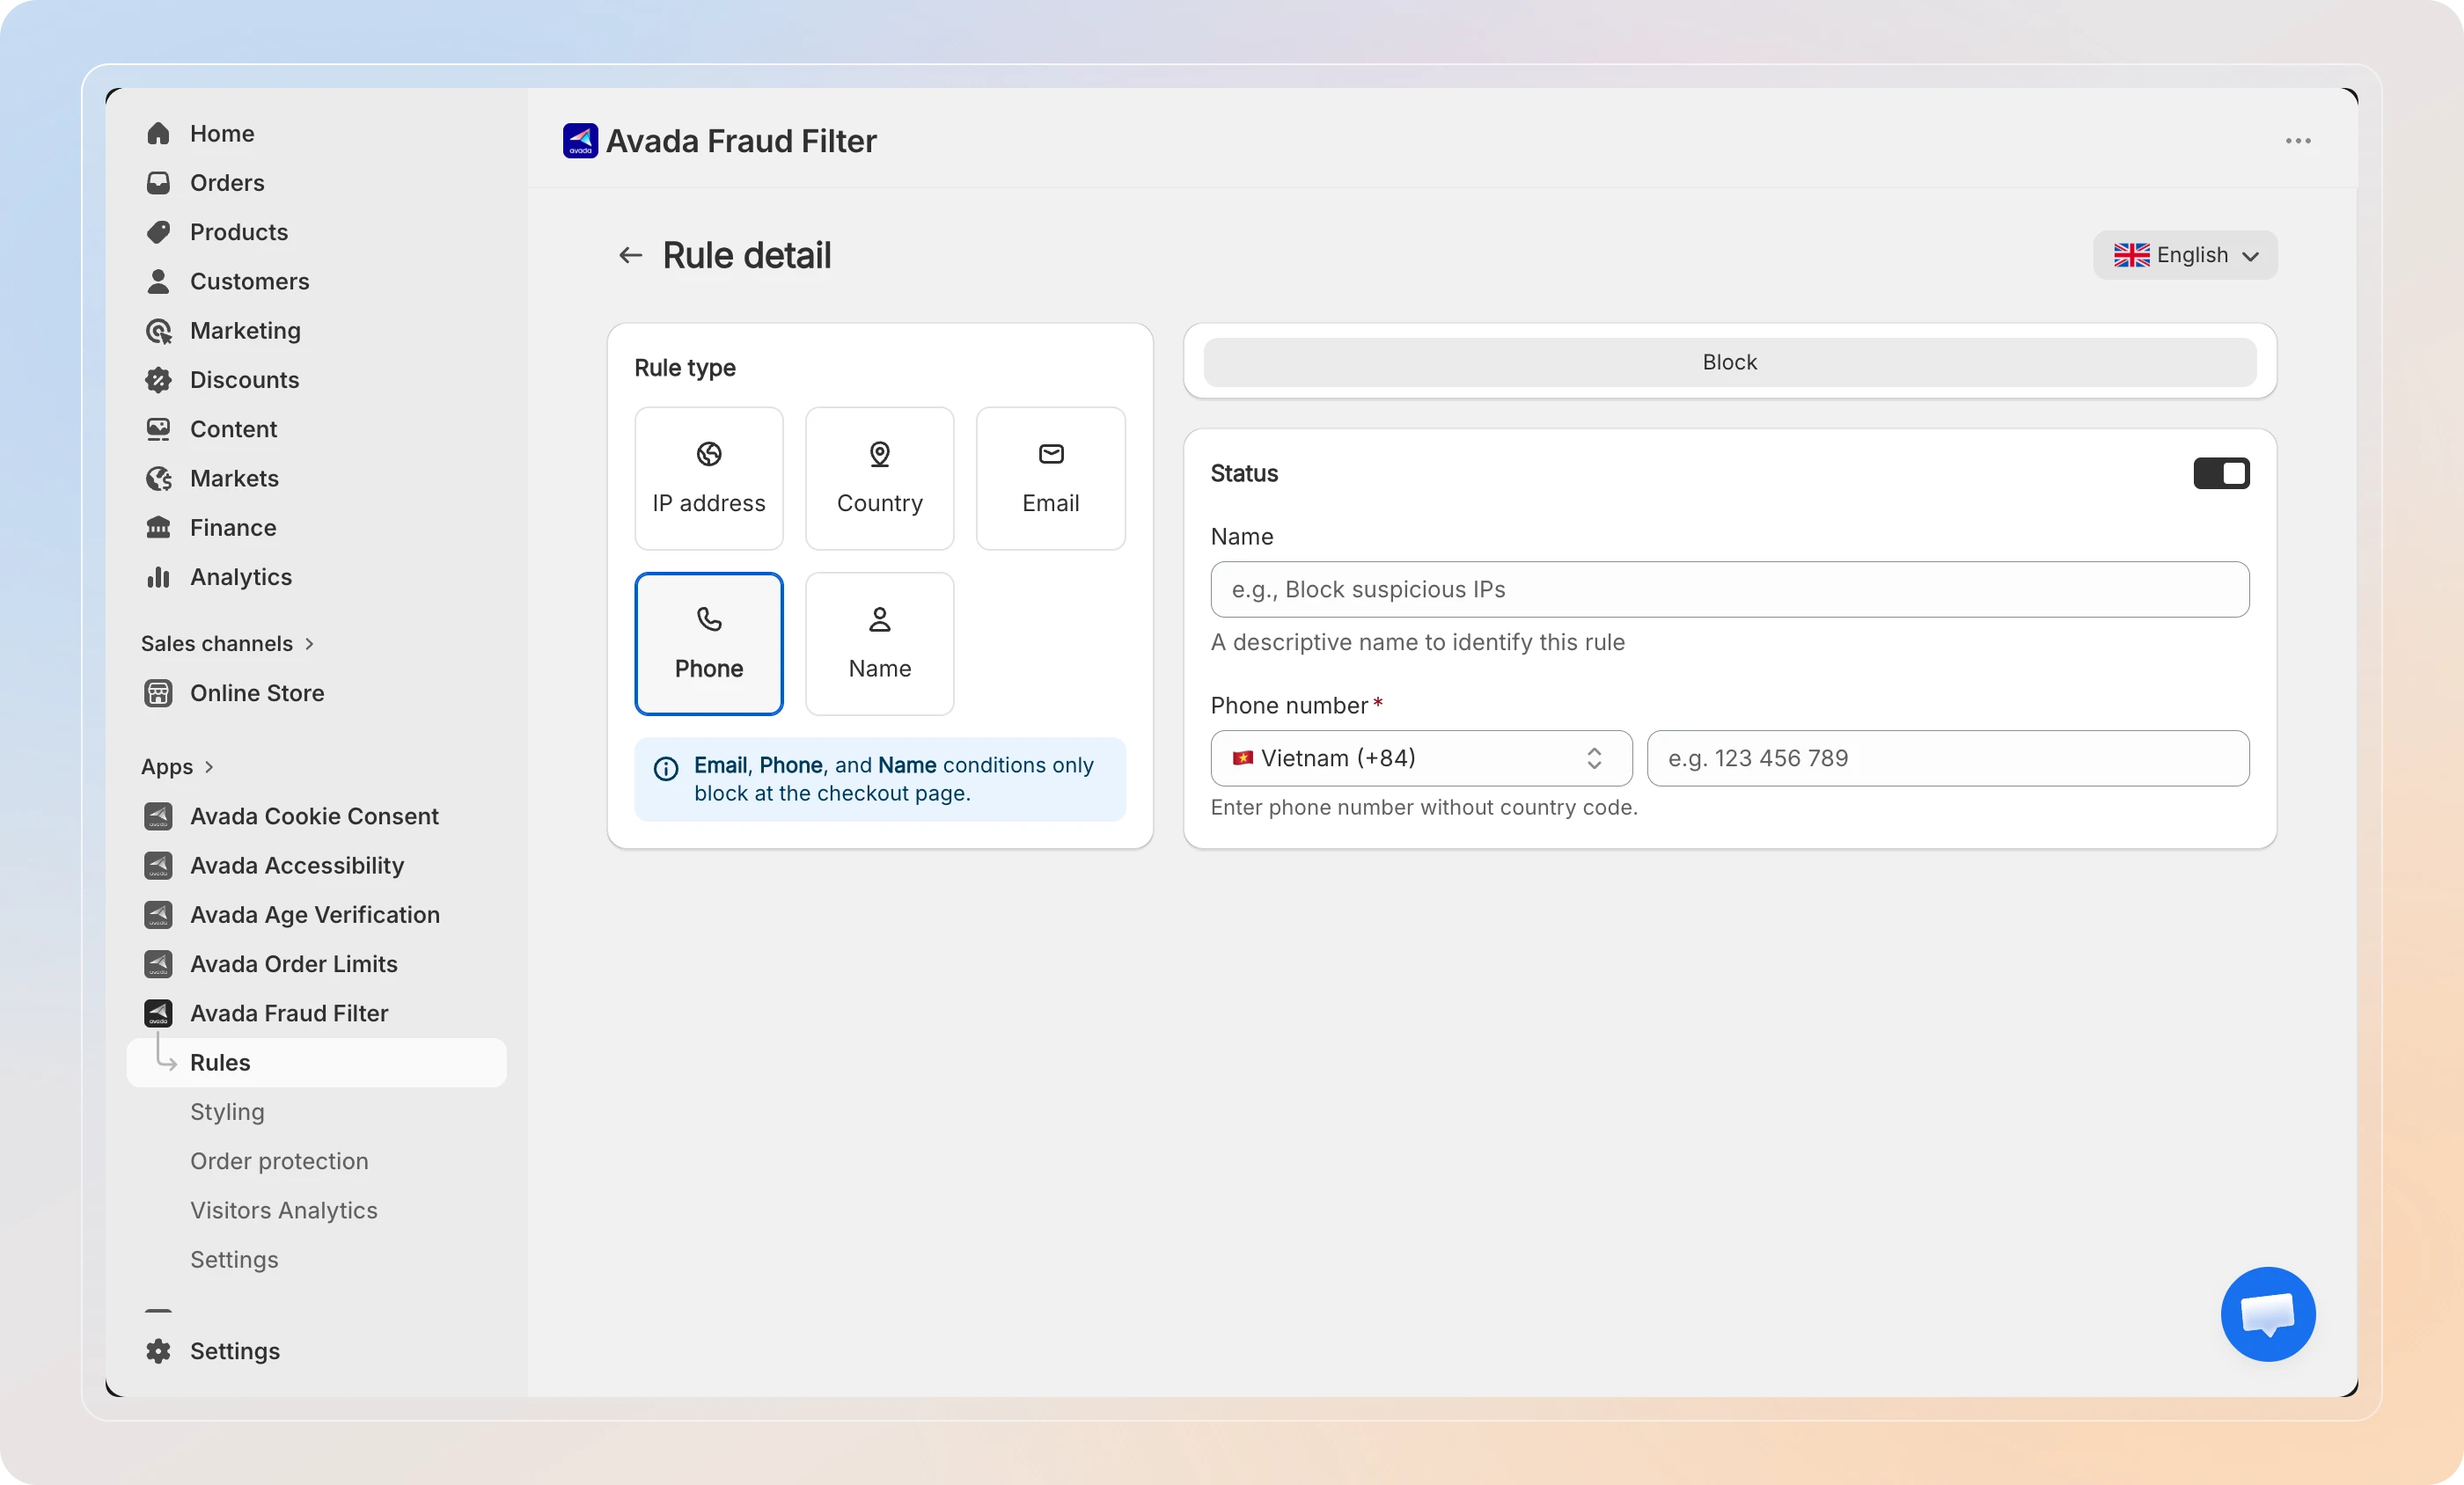Open the Styling submenu item
Image resolution: width=2464 pixels, height=1485 pixels.
tap(227, 1112)
